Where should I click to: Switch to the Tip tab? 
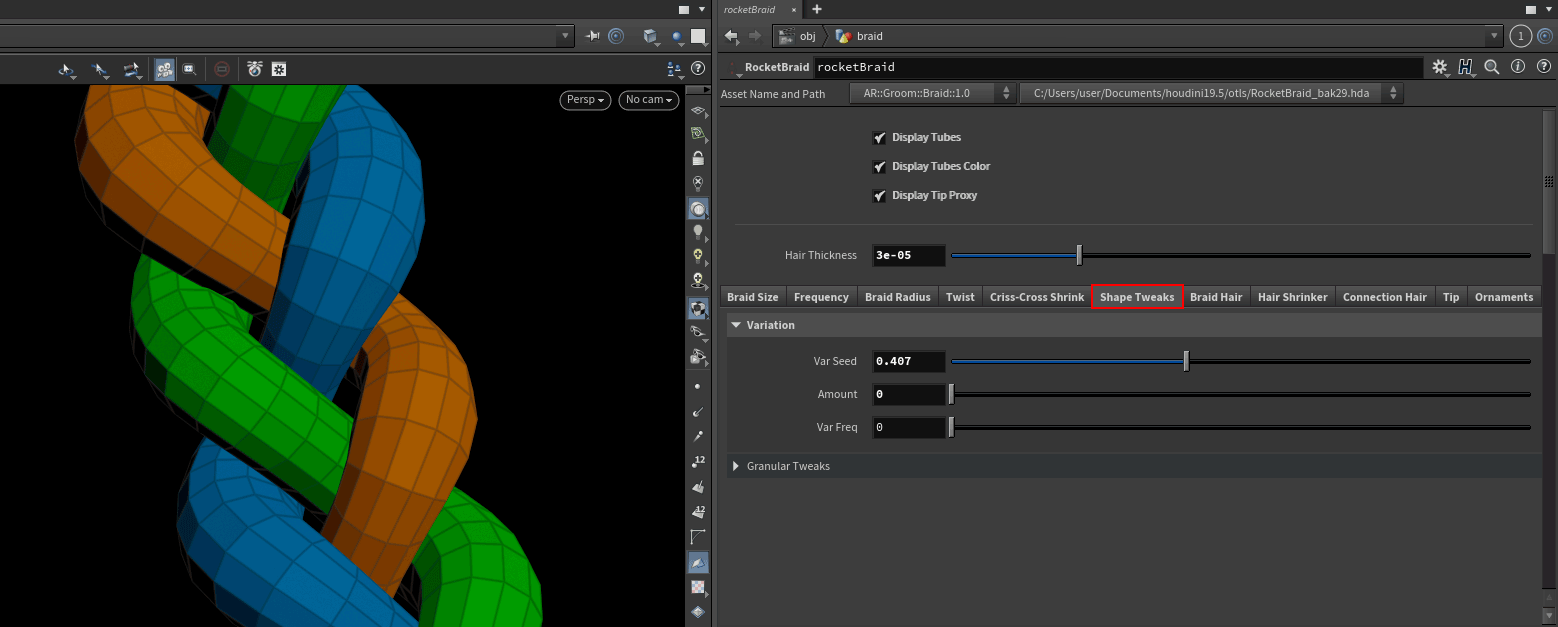[x=1451, y=297]
